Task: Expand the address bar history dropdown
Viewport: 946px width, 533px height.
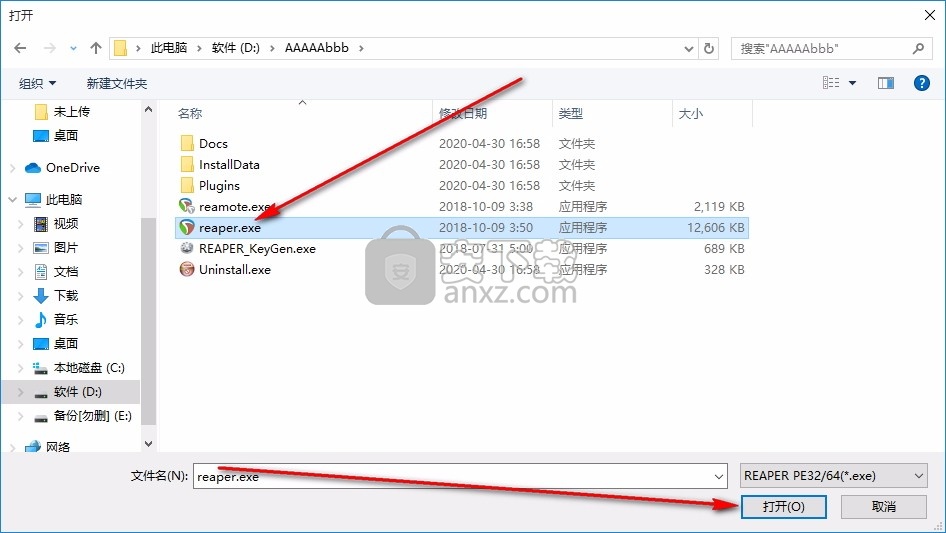Action: (x=688, y=49)
